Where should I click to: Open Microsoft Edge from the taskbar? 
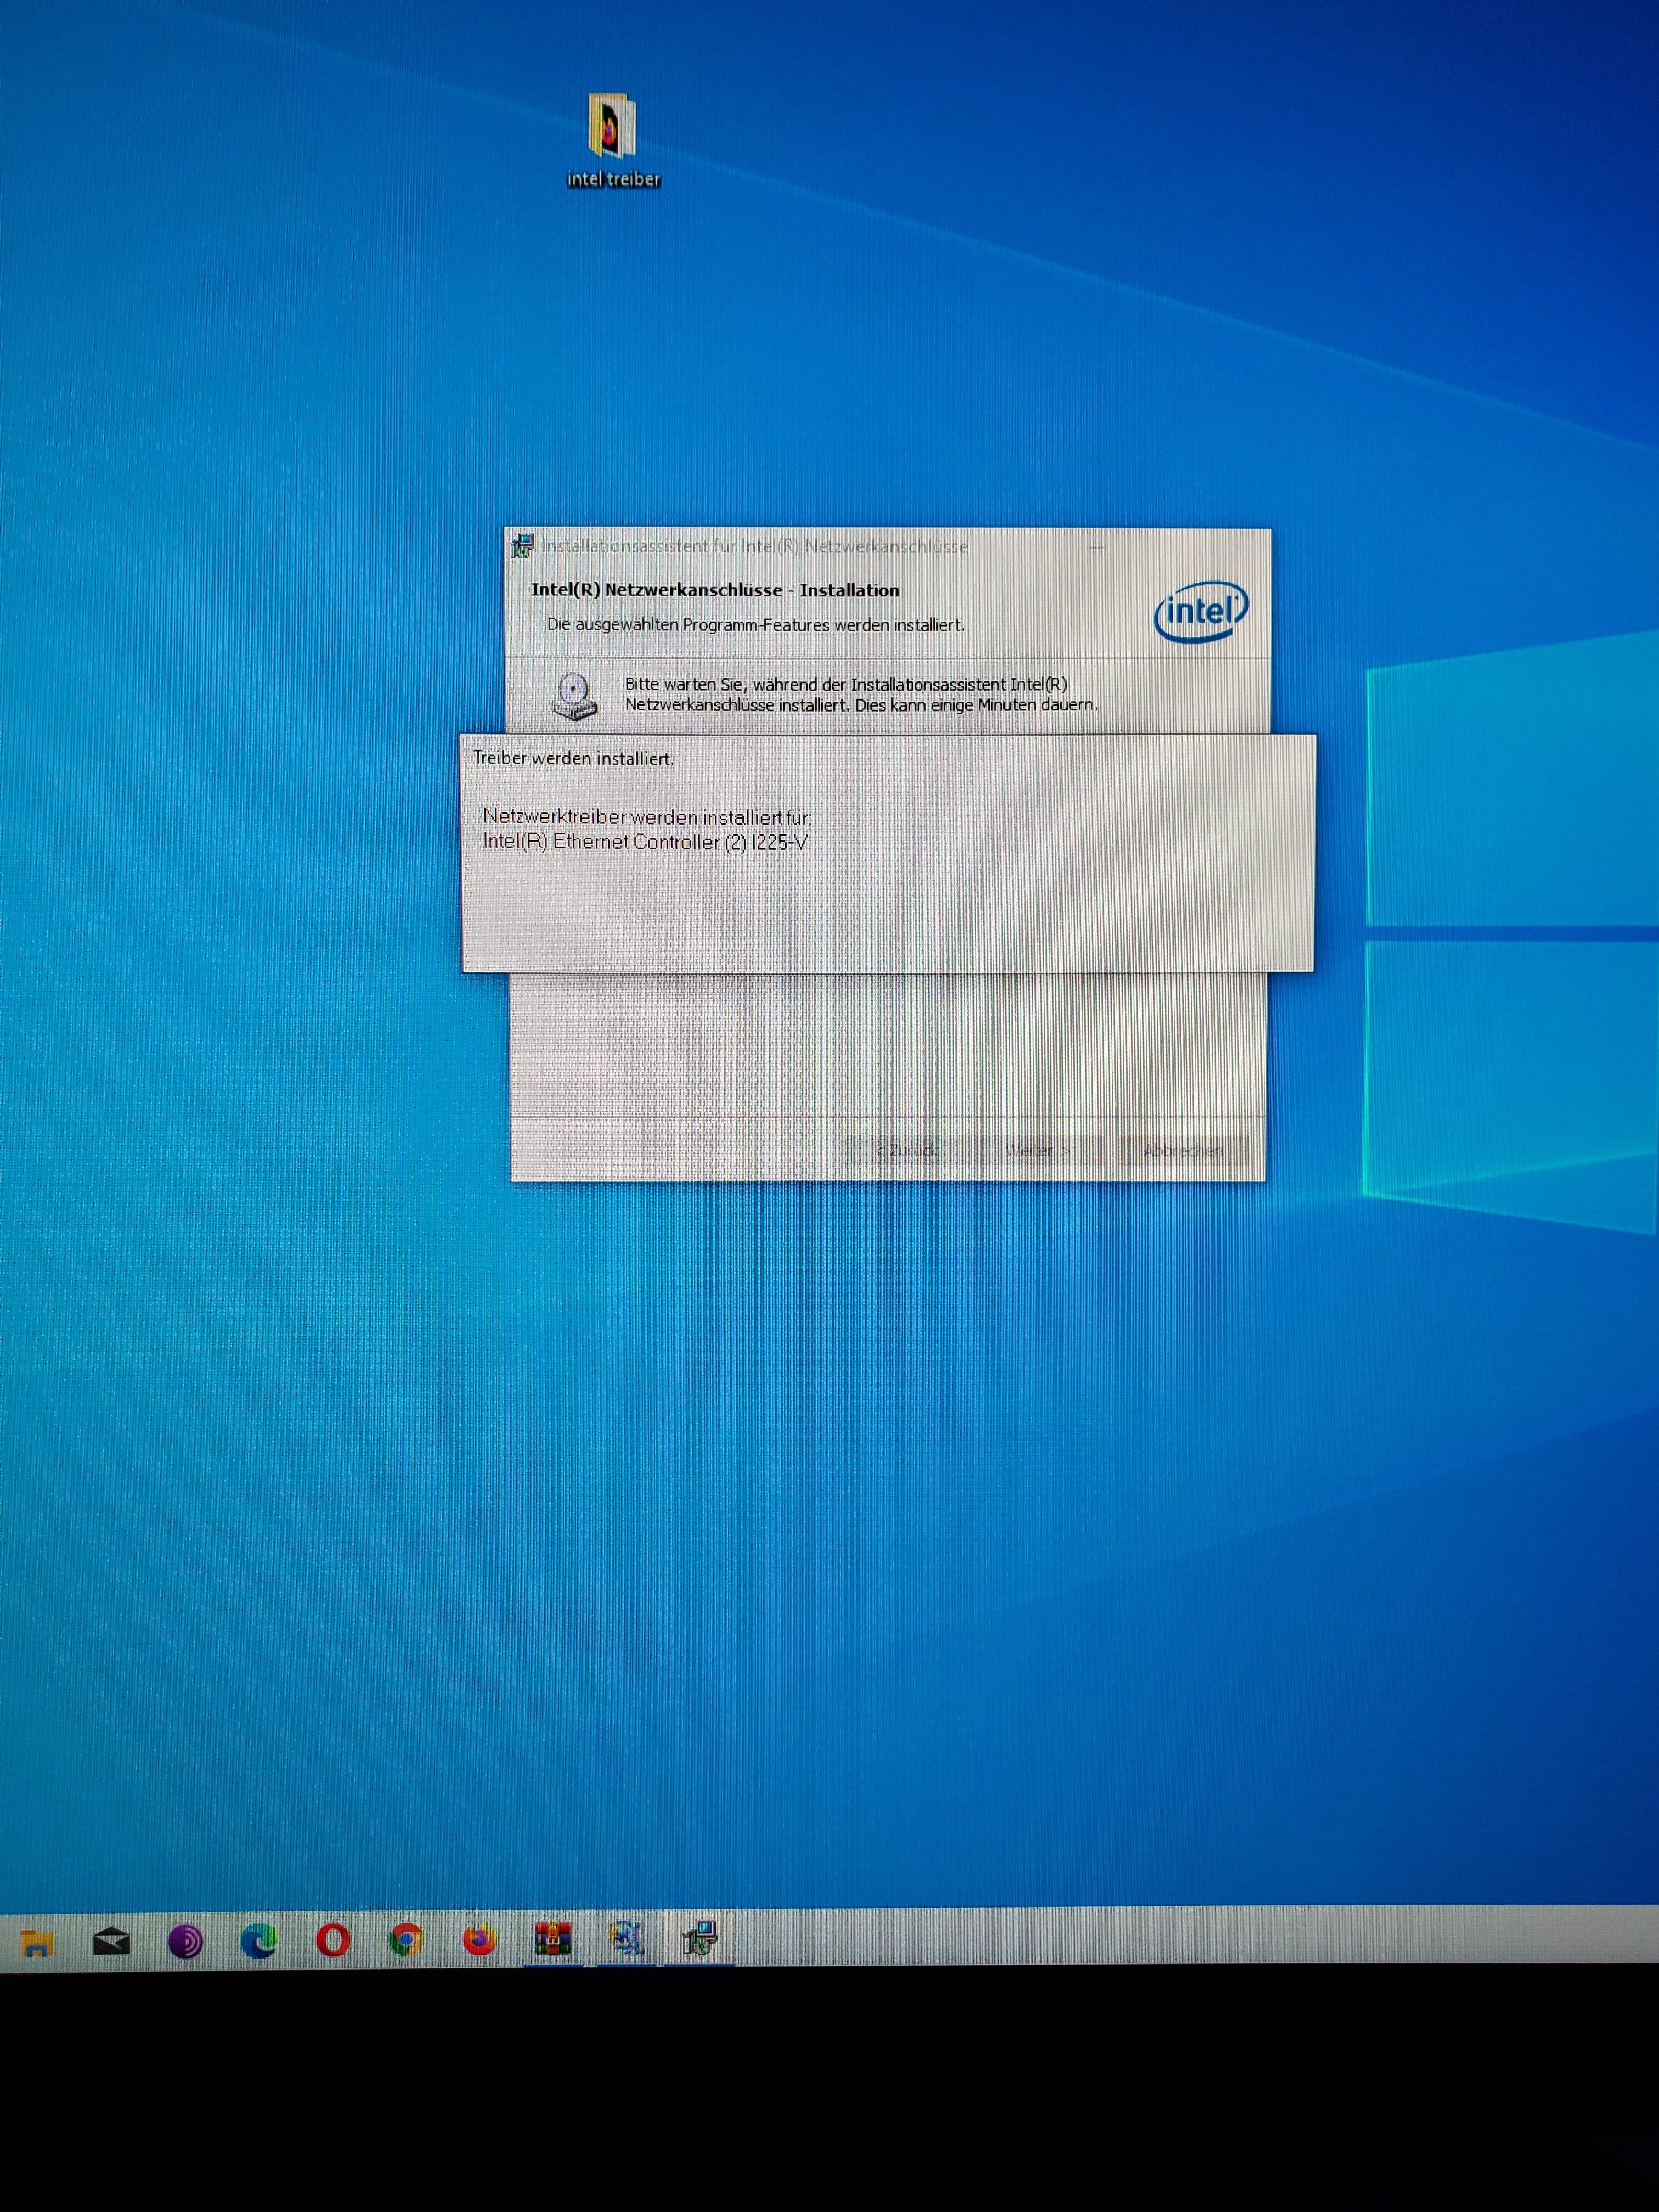click(x=259, y=1941)
